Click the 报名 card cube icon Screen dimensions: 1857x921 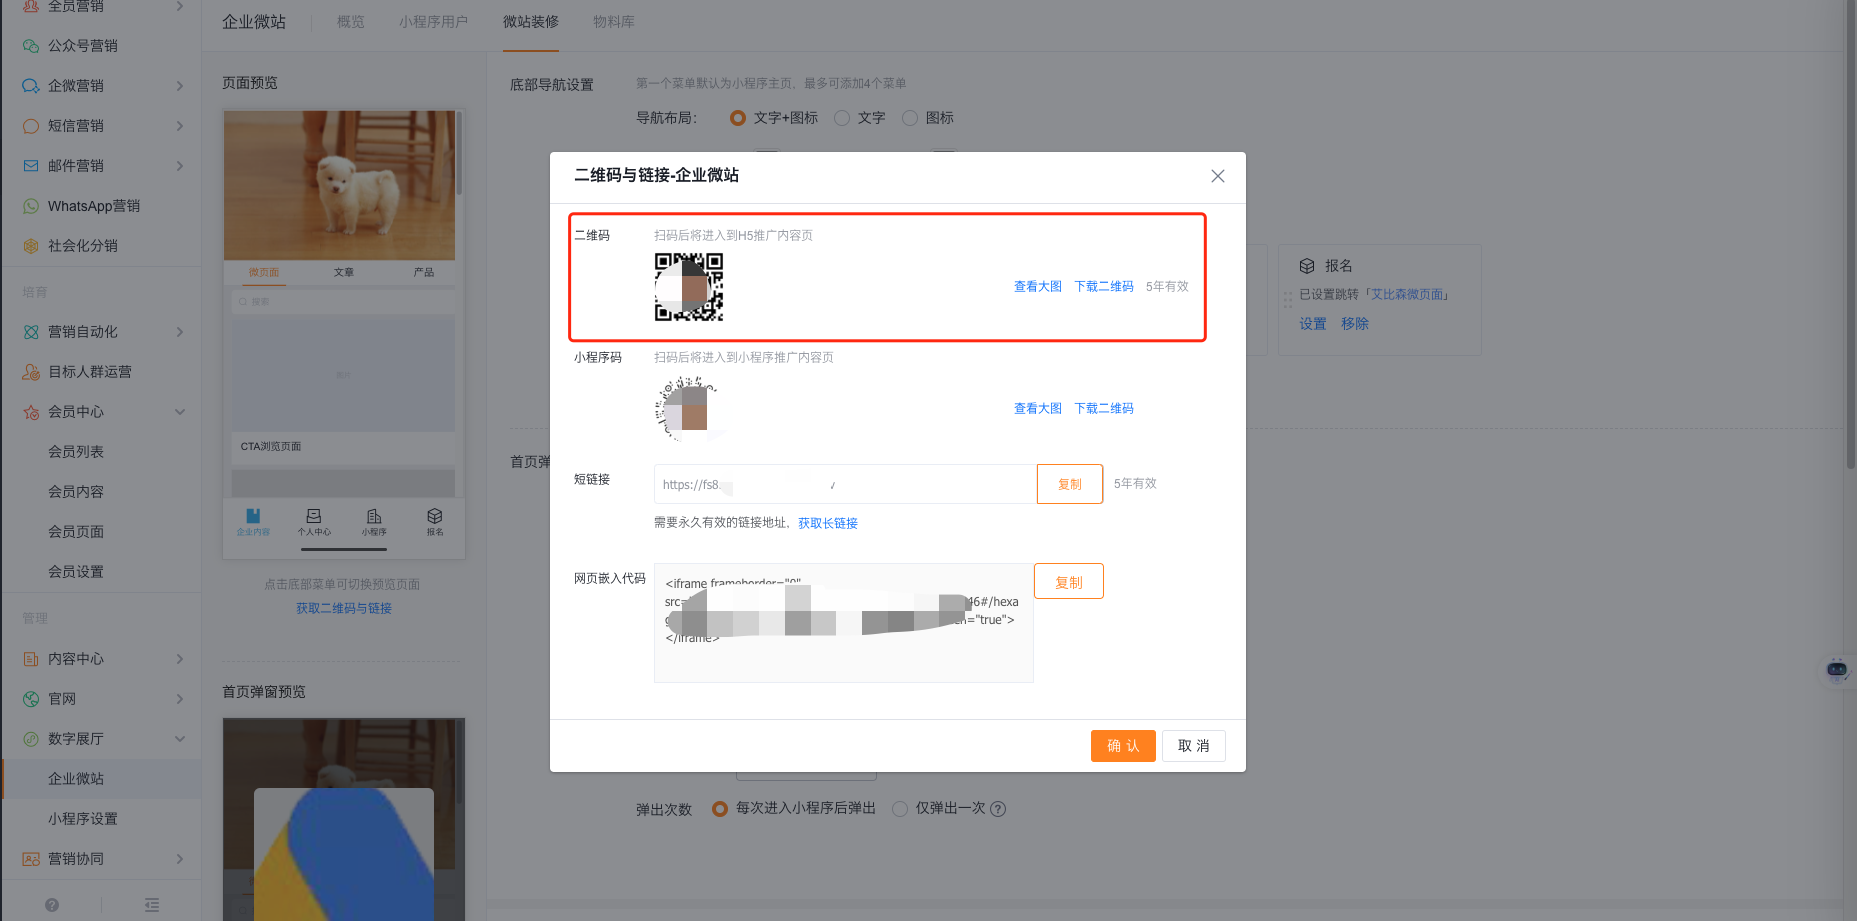click(x=1307, y=266)
